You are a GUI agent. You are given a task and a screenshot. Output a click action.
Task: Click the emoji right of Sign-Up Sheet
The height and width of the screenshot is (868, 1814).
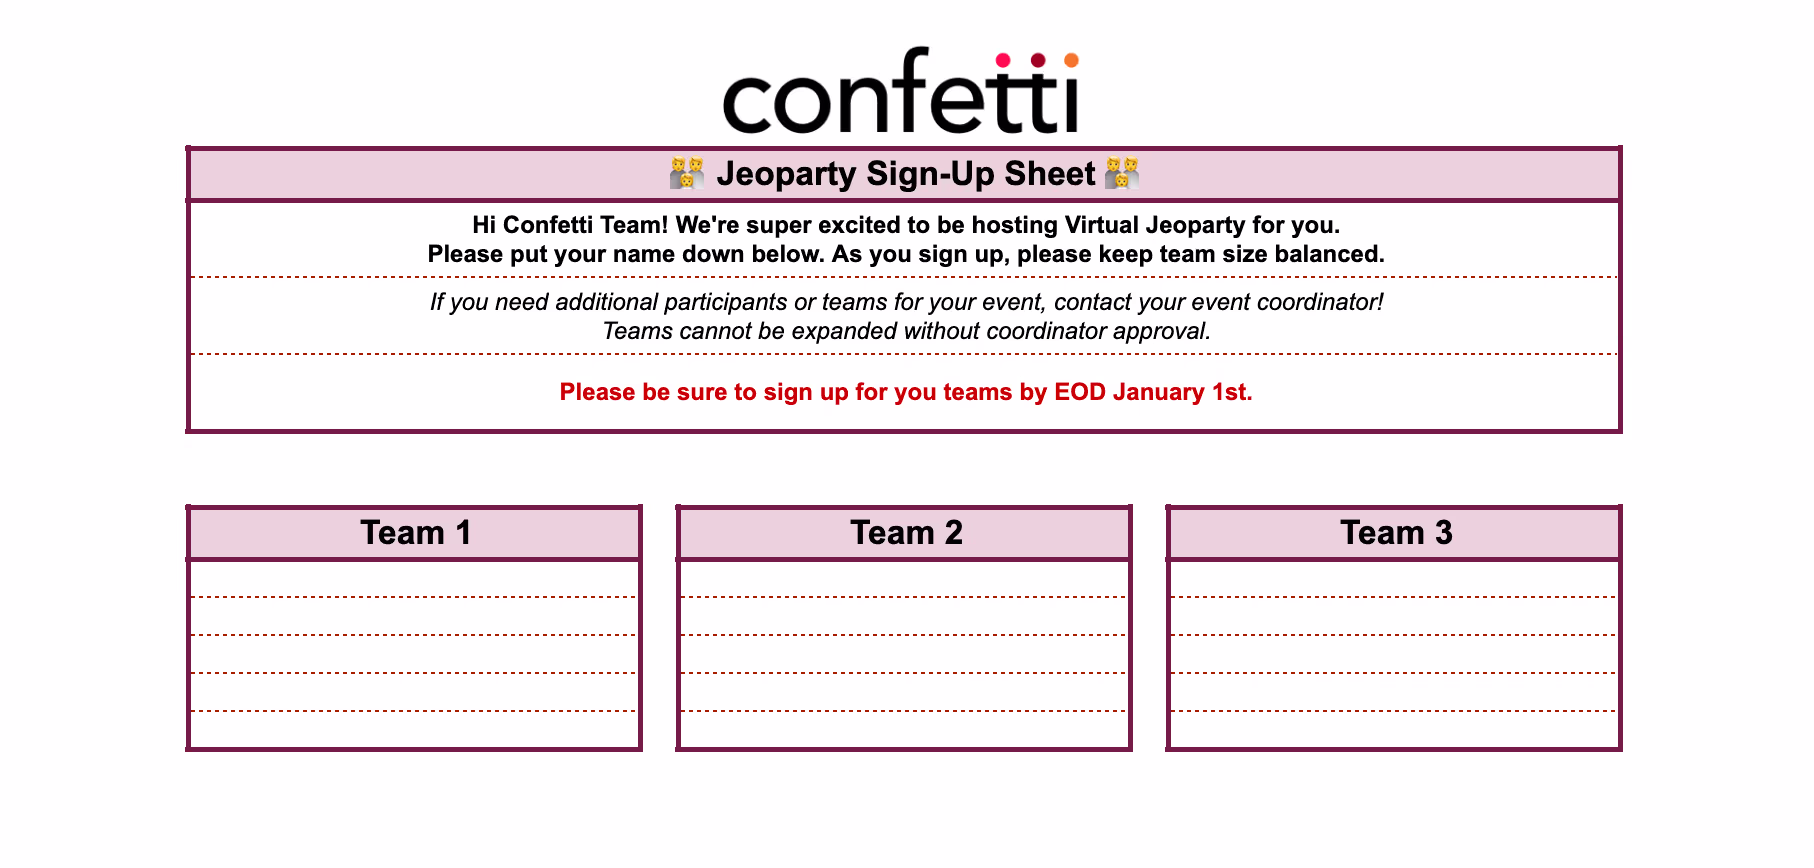[1122, 173]
